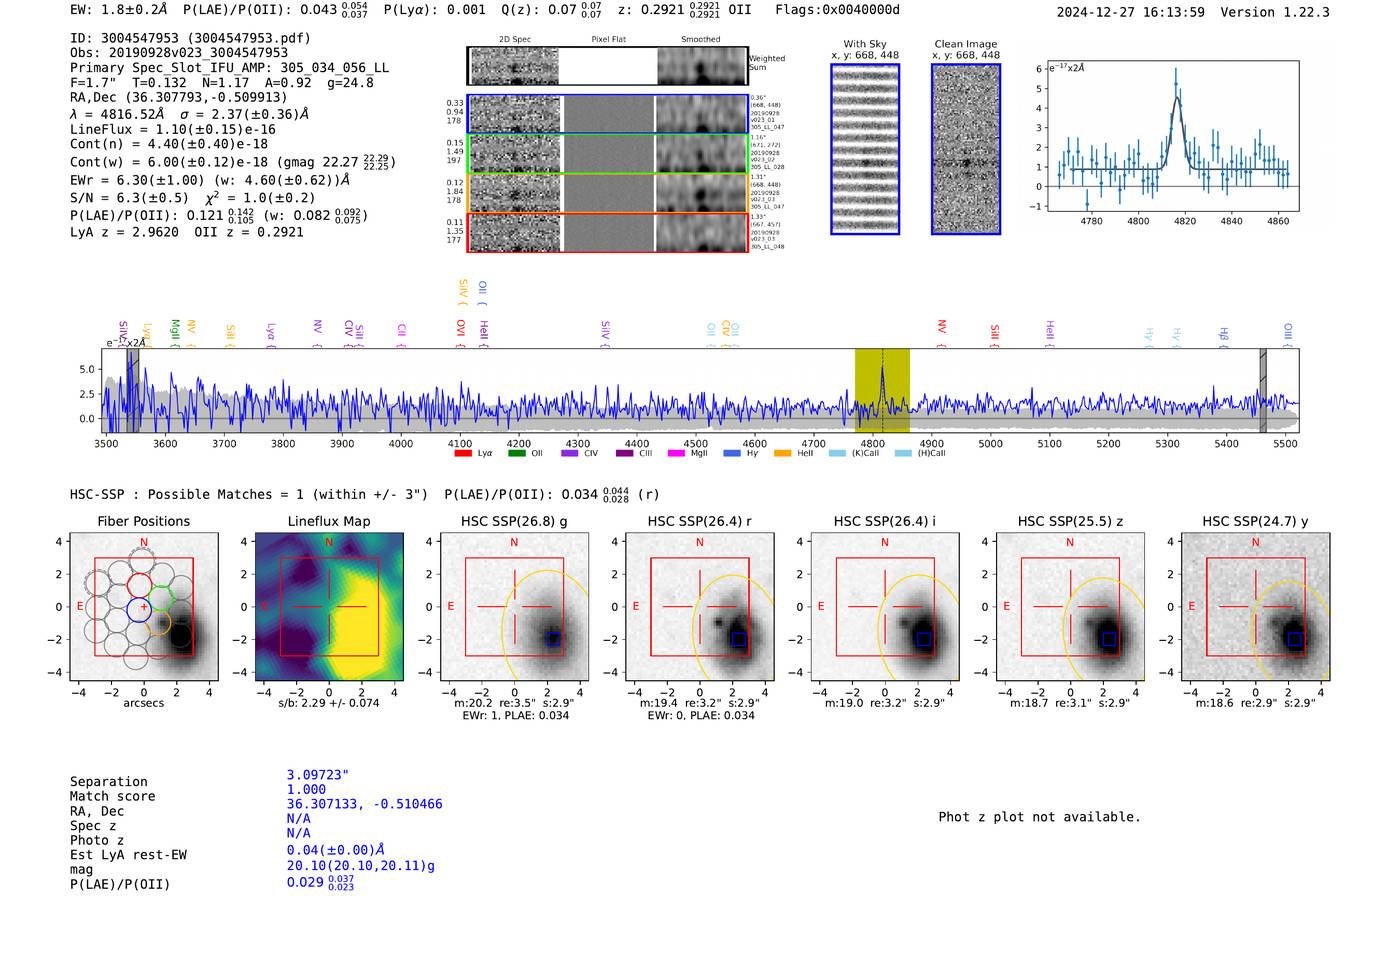Click the hatched gray band near 5460 Å

pos(1263,390)
